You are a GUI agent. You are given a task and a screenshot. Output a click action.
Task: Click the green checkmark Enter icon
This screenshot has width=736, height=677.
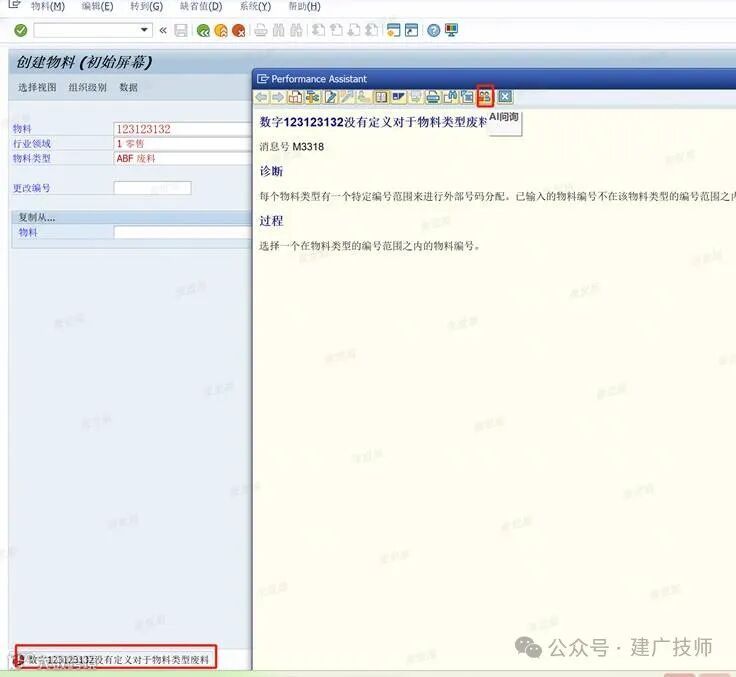point(21,31)
